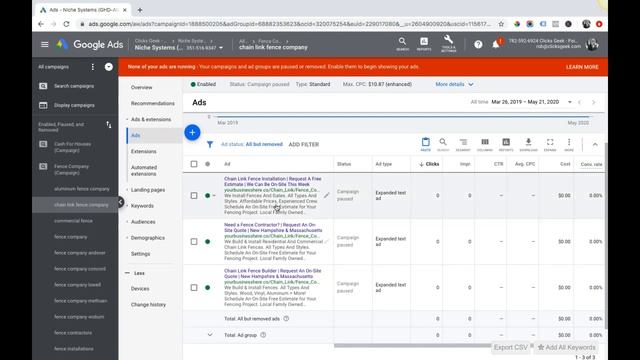
Task: Toggle status dot of Chain Link Fence Installation ad
Action: pos(208,196)
